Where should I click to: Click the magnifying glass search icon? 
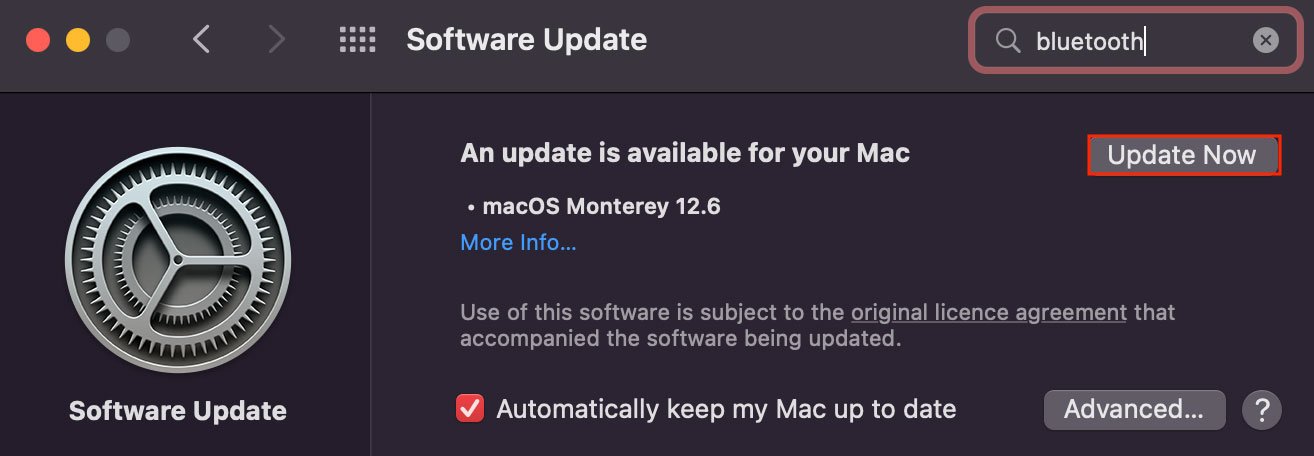tap(1008, 41)
